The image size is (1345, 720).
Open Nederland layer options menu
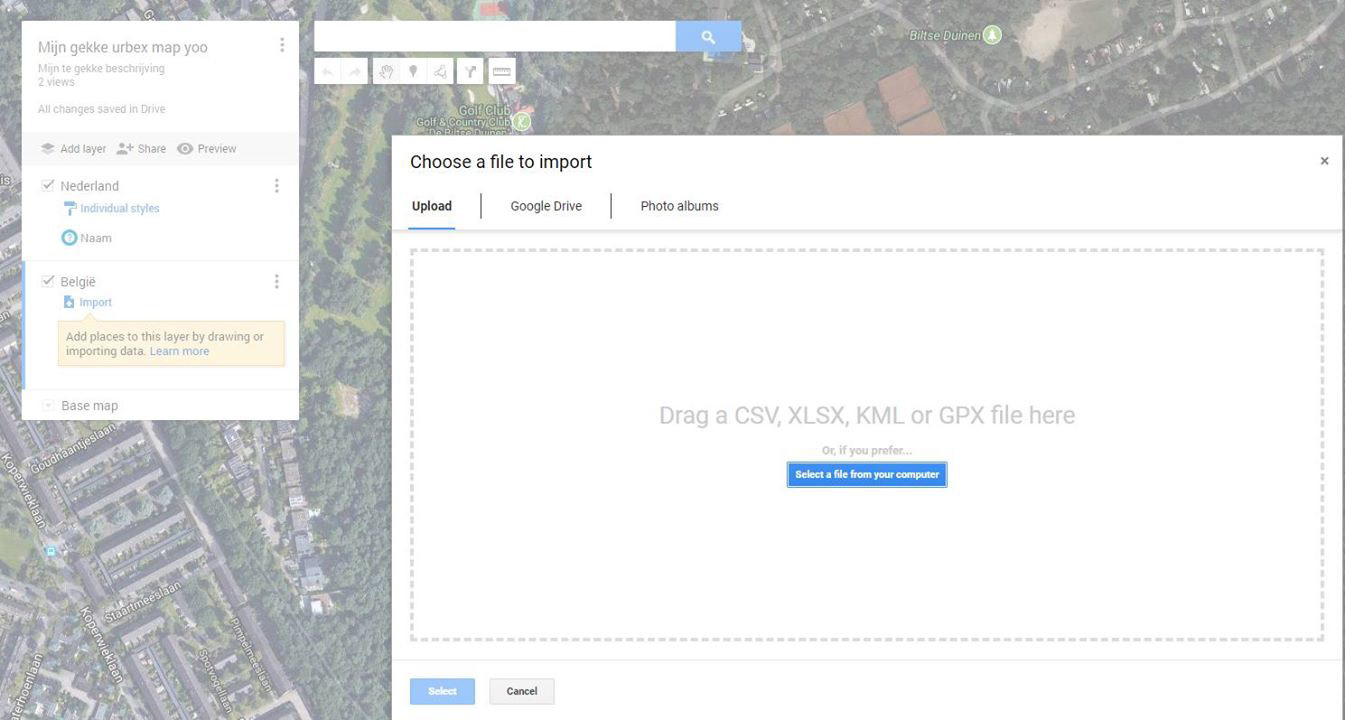[x=277, y=186]
